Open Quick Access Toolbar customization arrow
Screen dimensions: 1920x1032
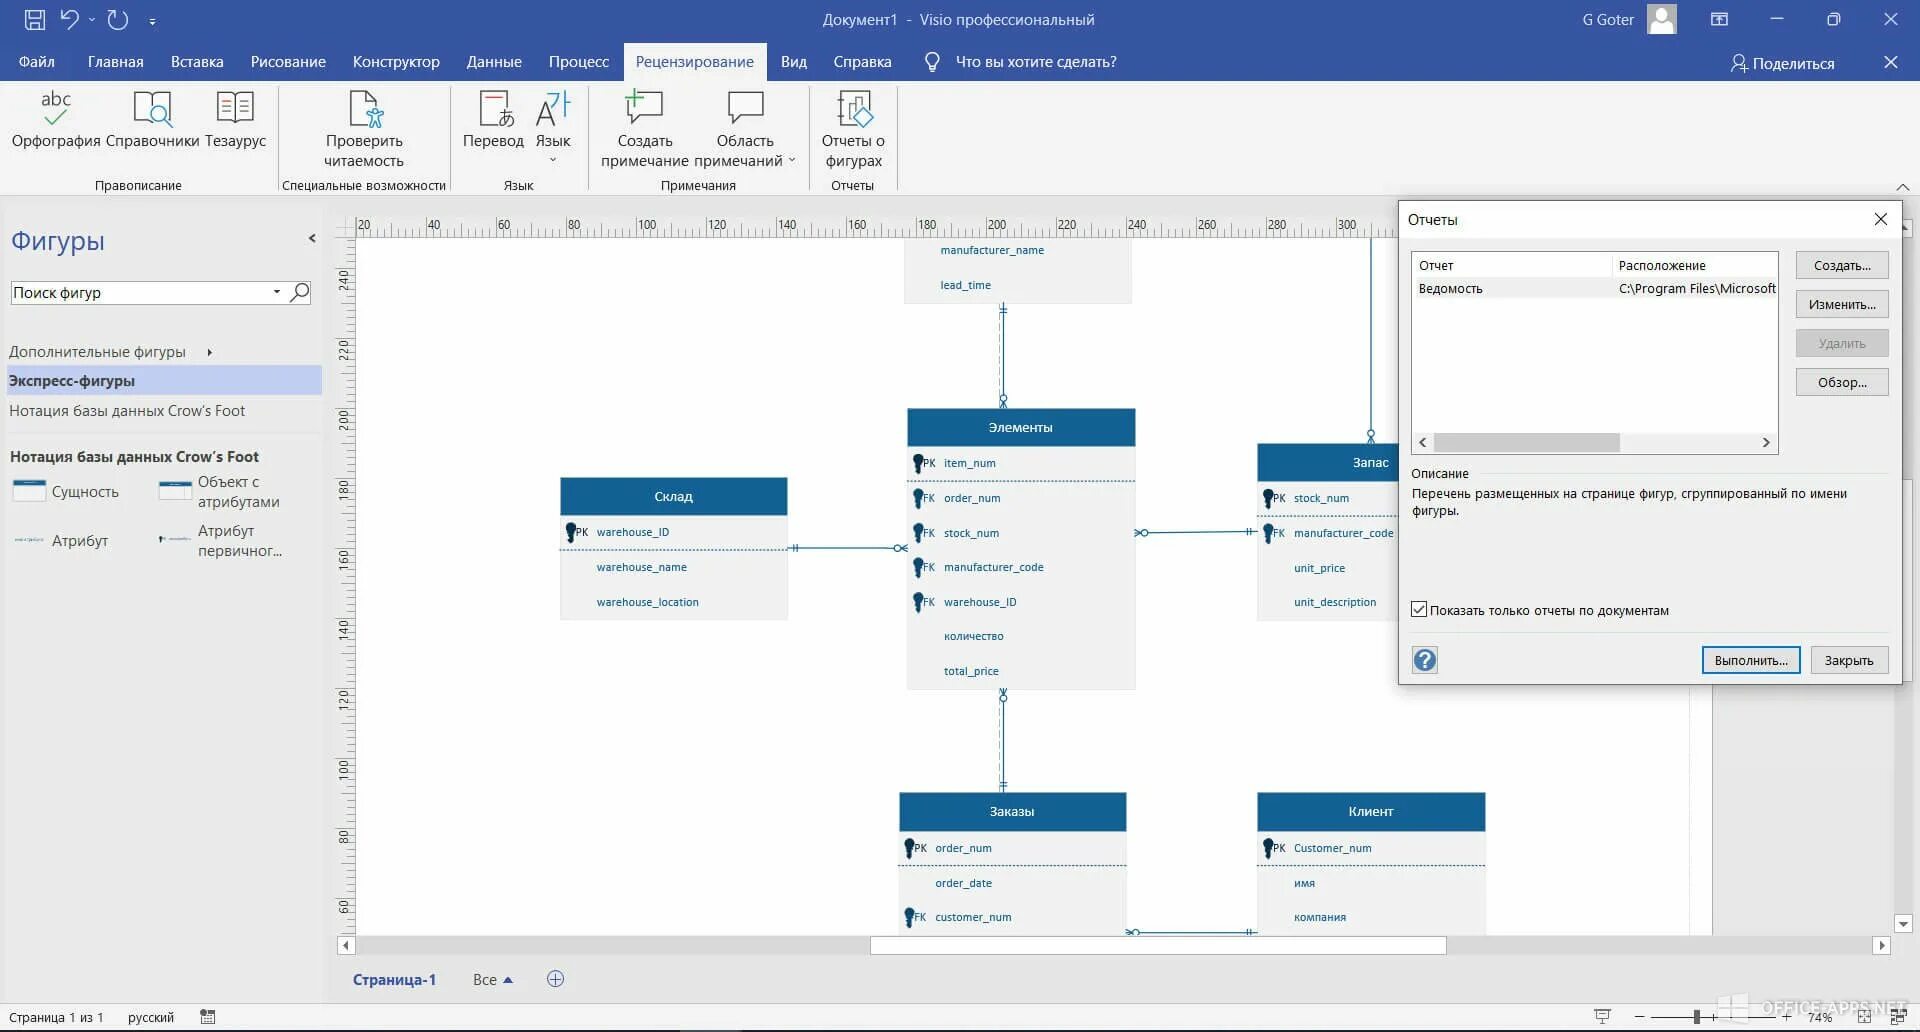click(152, 20)
